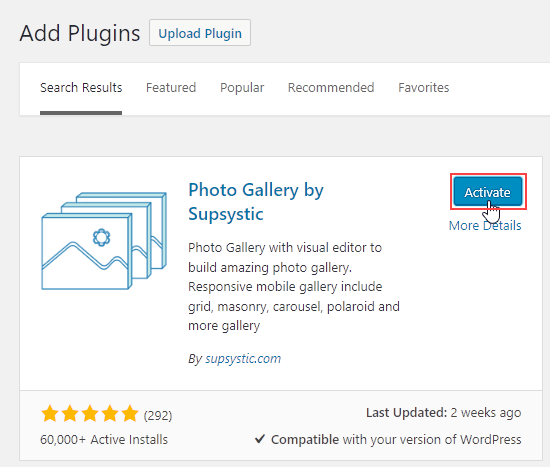Click the (292) ratings count
The width and height of the screenshot is (550, 467).
pyautogui.click(x=158, y=416)
